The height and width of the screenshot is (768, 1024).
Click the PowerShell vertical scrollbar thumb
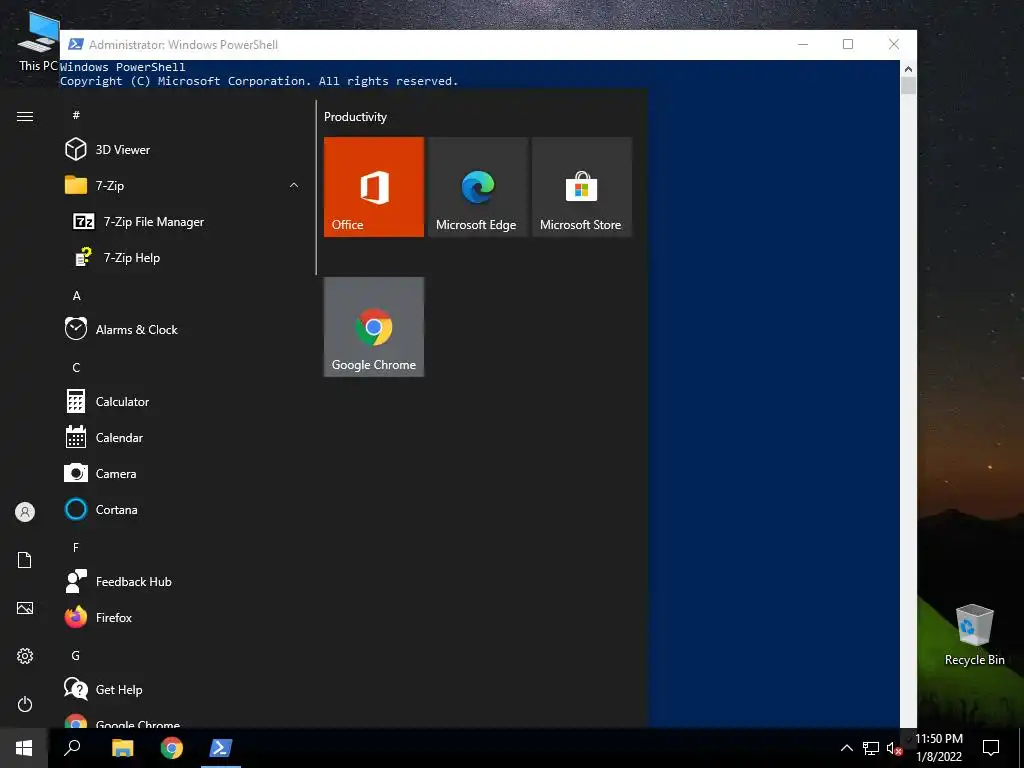[908, 86]
